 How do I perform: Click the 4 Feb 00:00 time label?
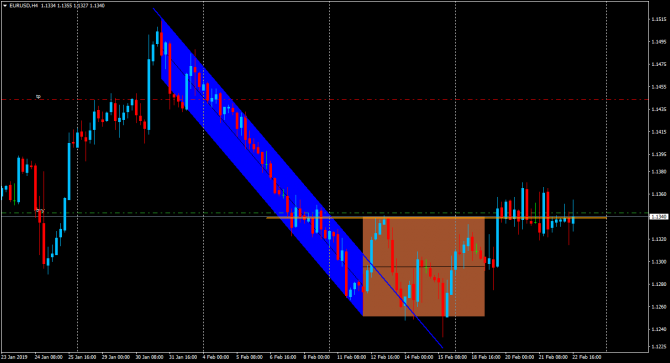[215, 357]
